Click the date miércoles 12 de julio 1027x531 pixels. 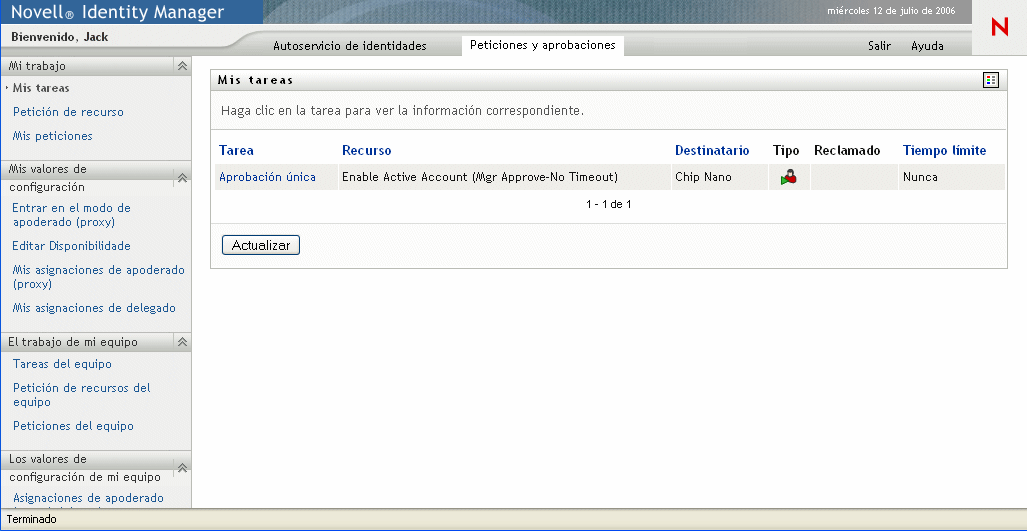pos(891,11)
